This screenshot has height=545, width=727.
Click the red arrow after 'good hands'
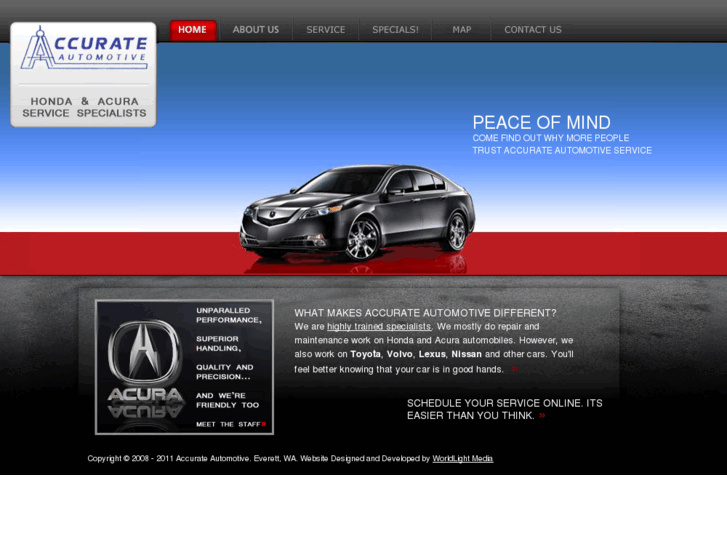tap(514, 369)
